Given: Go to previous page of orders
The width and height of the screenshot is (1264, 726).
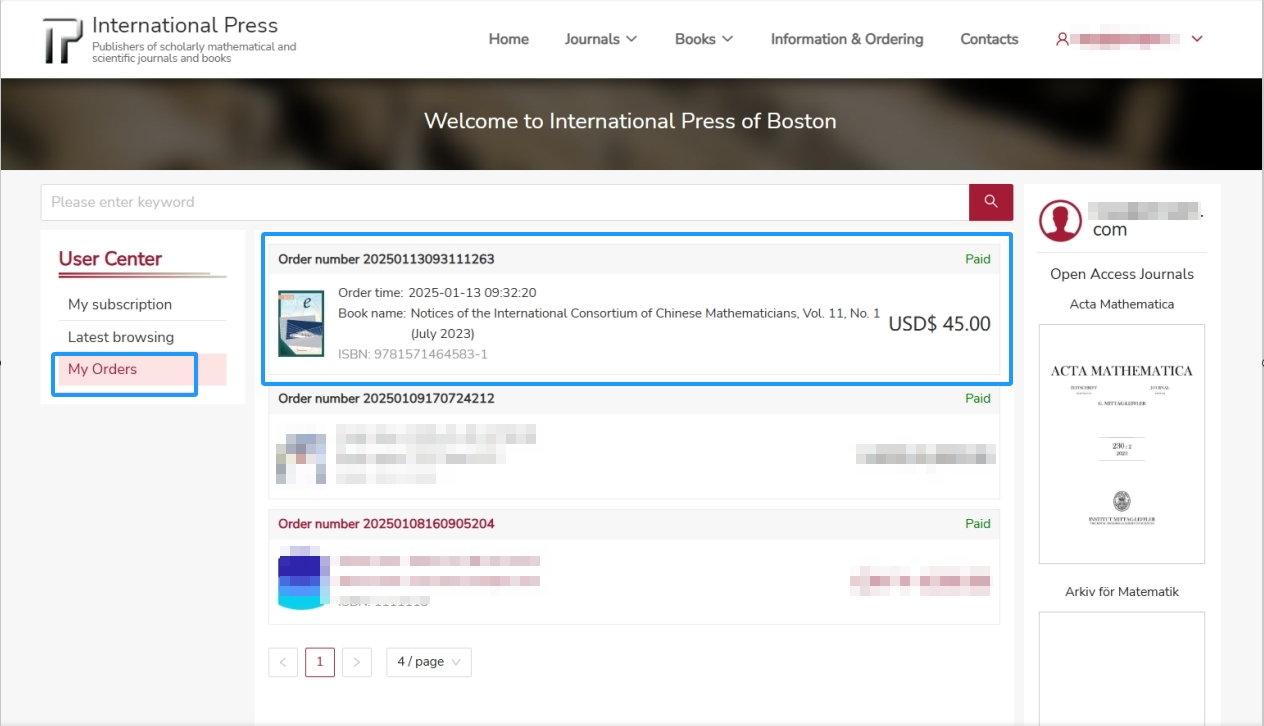Looking at the screenshot, I should 283,662.
